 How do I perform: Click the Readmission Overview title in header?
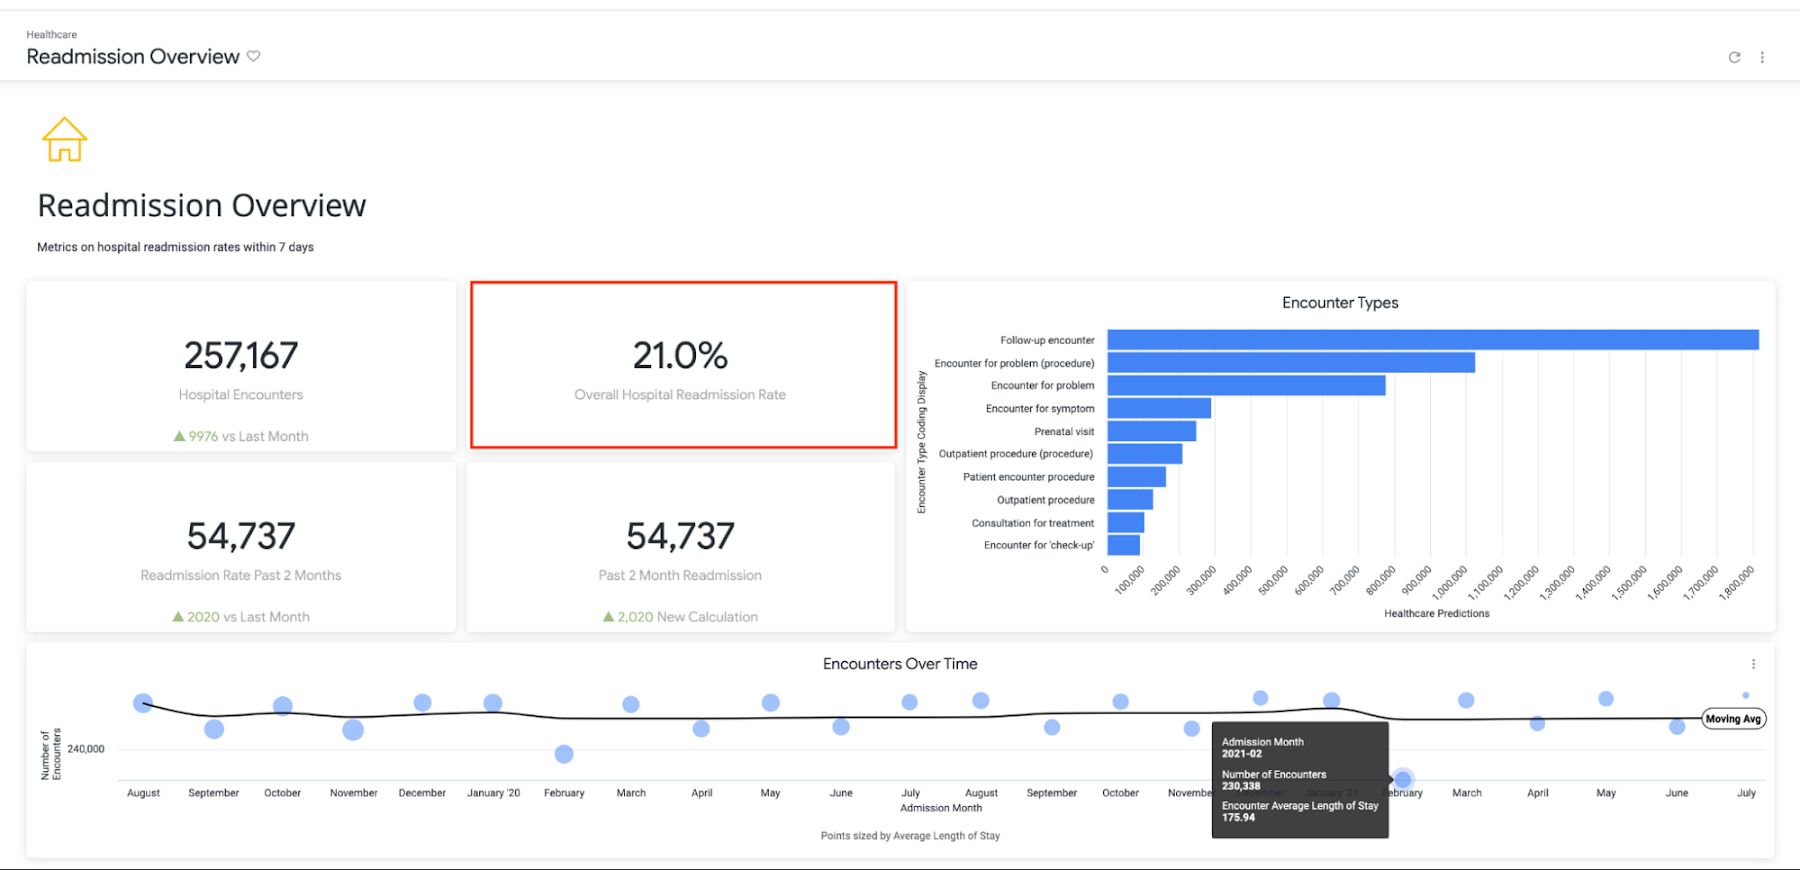point(133,57)
